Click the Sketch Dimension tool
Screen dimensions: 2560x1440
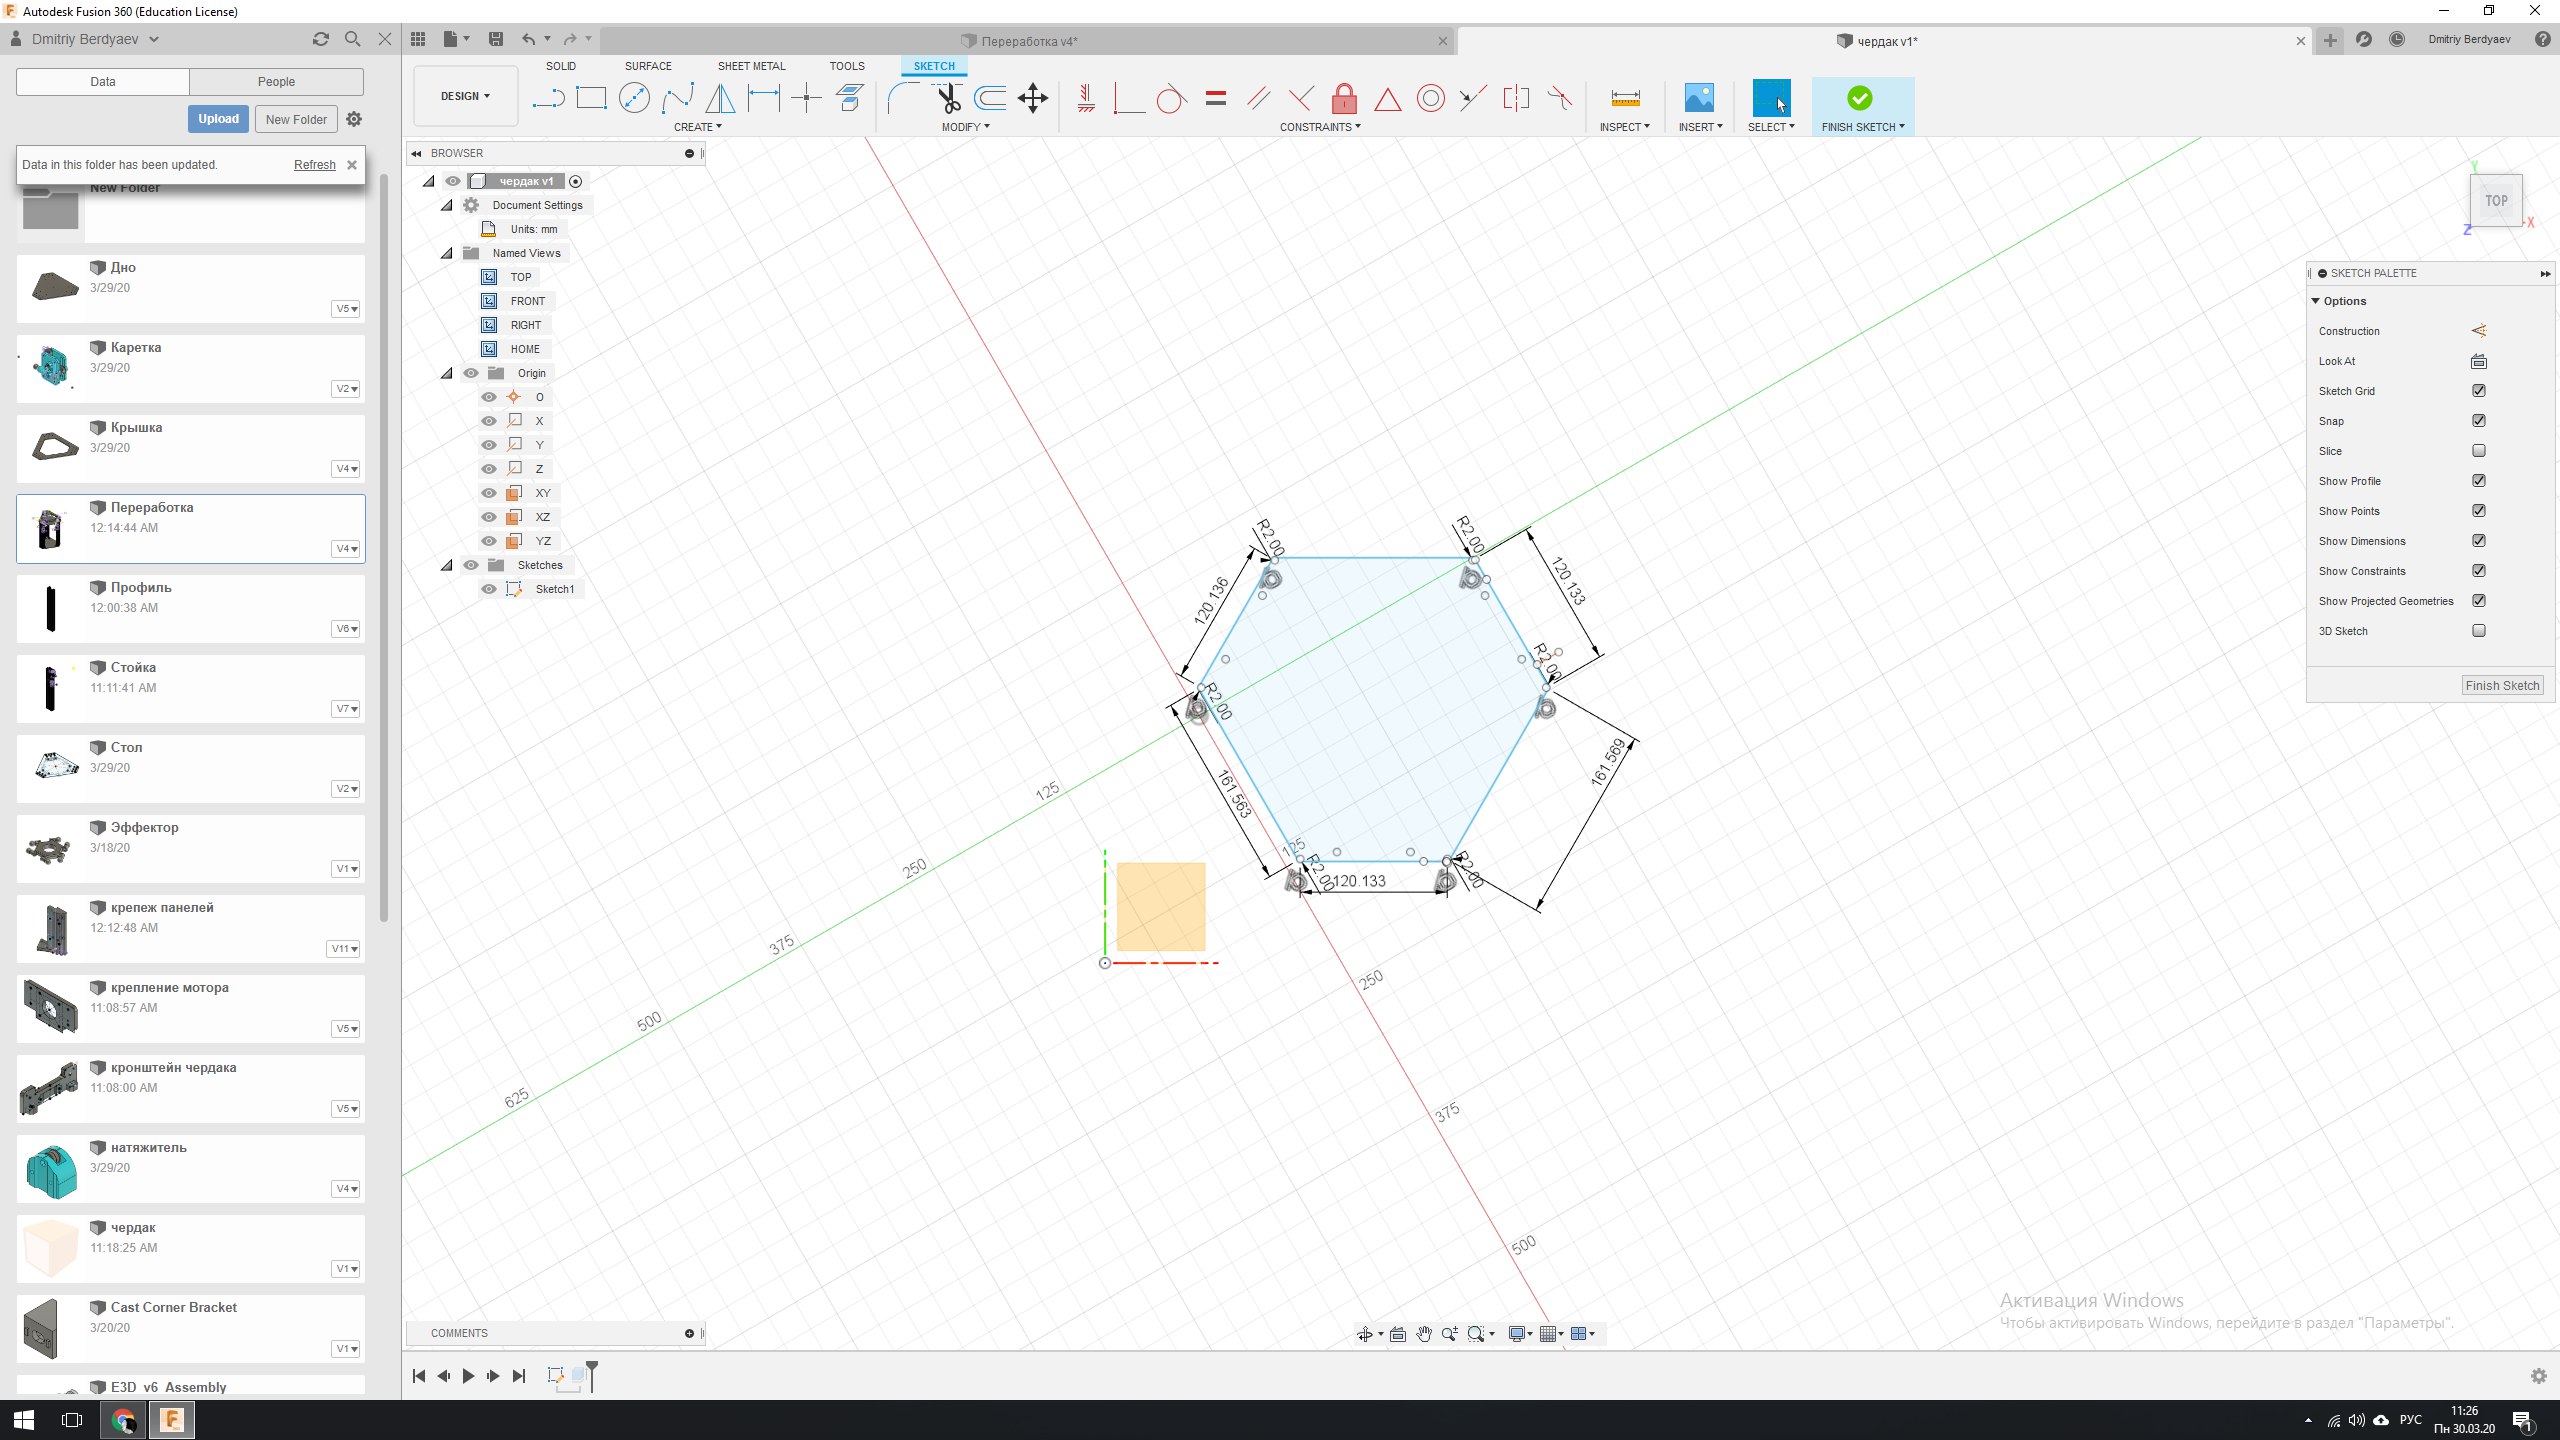[764, 98]
